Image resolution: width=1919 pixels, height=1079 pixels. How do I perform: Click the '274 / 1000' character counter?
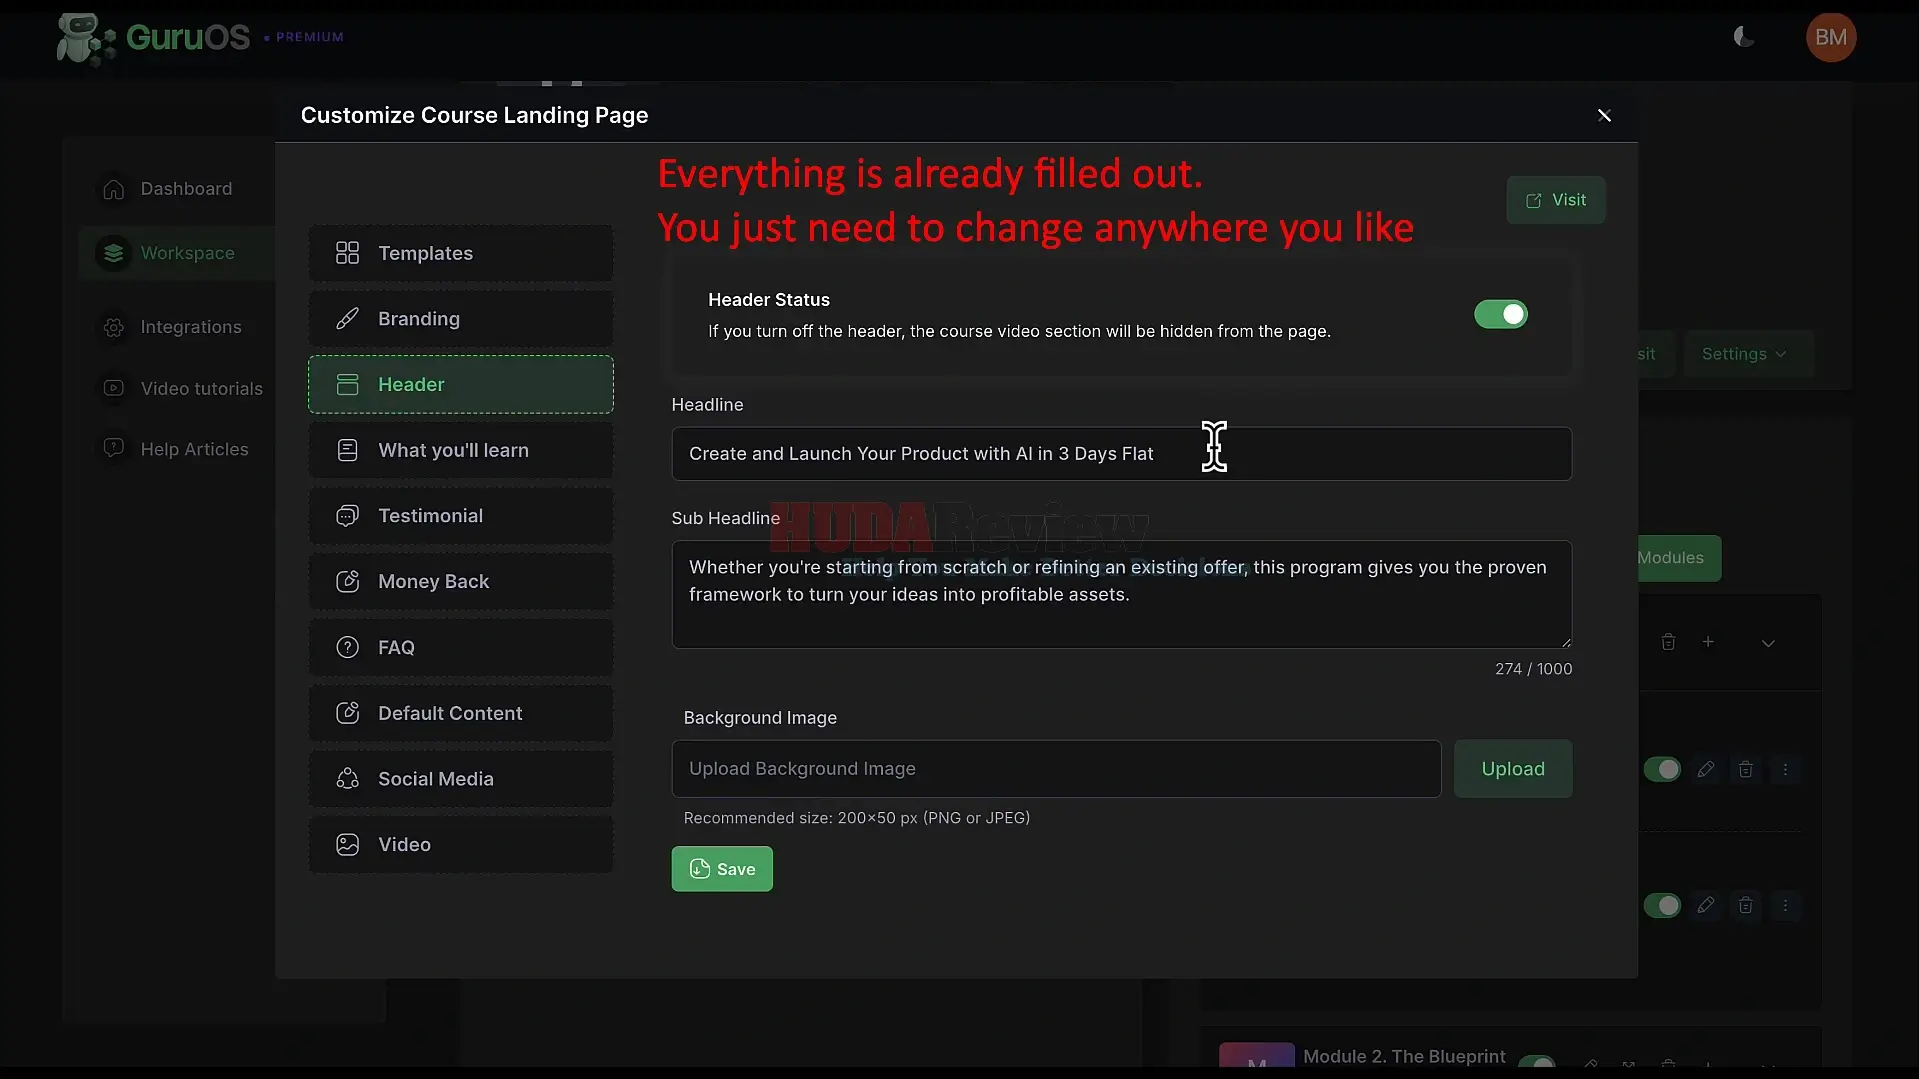coord(1533,669)
